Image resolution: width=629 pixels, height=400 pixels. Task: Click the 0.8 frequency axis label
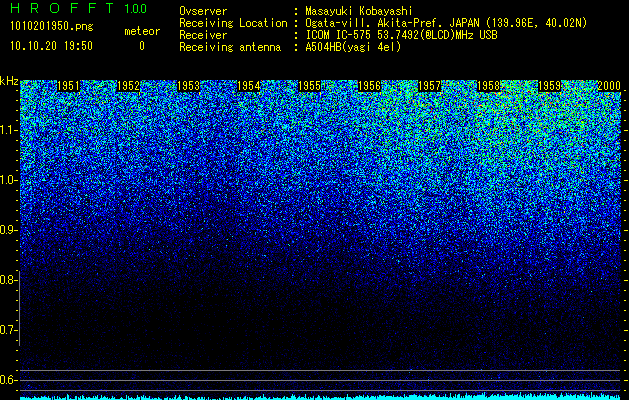coord(8,280)
